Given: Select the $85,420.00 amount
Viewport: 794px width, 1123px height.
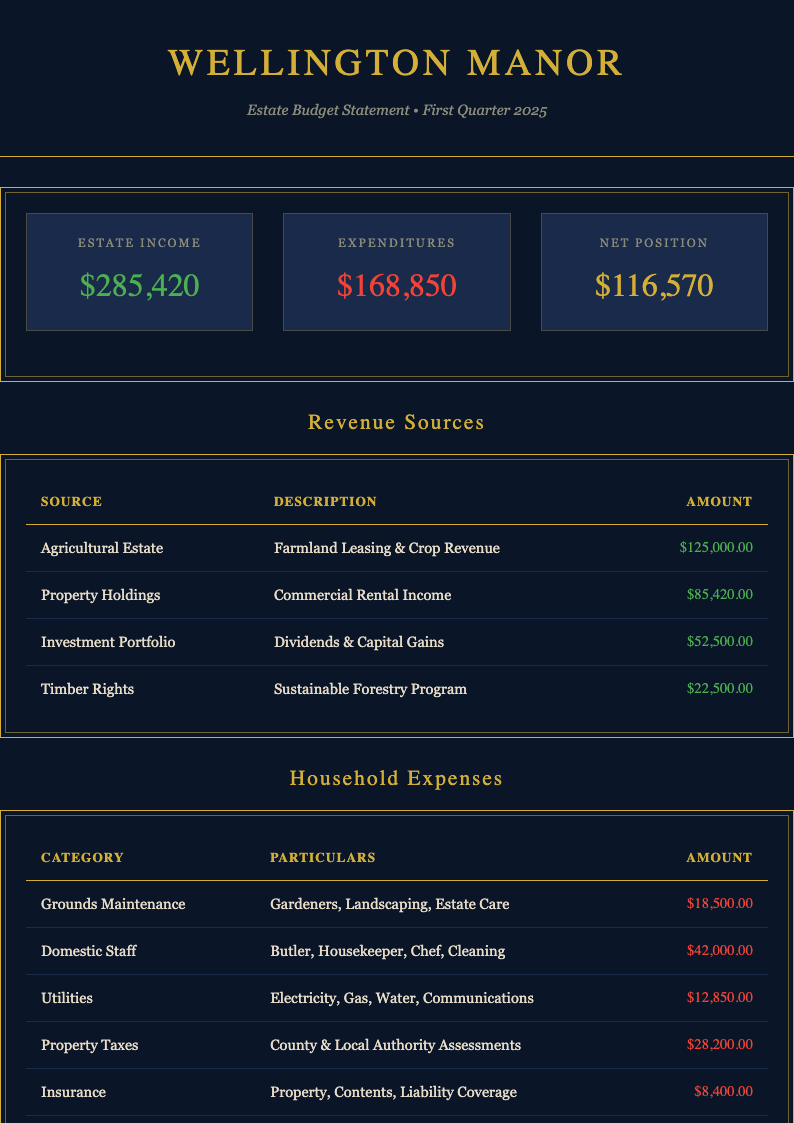Looking at the screenshot, I should pyautogui.click(x=720, y=594).
